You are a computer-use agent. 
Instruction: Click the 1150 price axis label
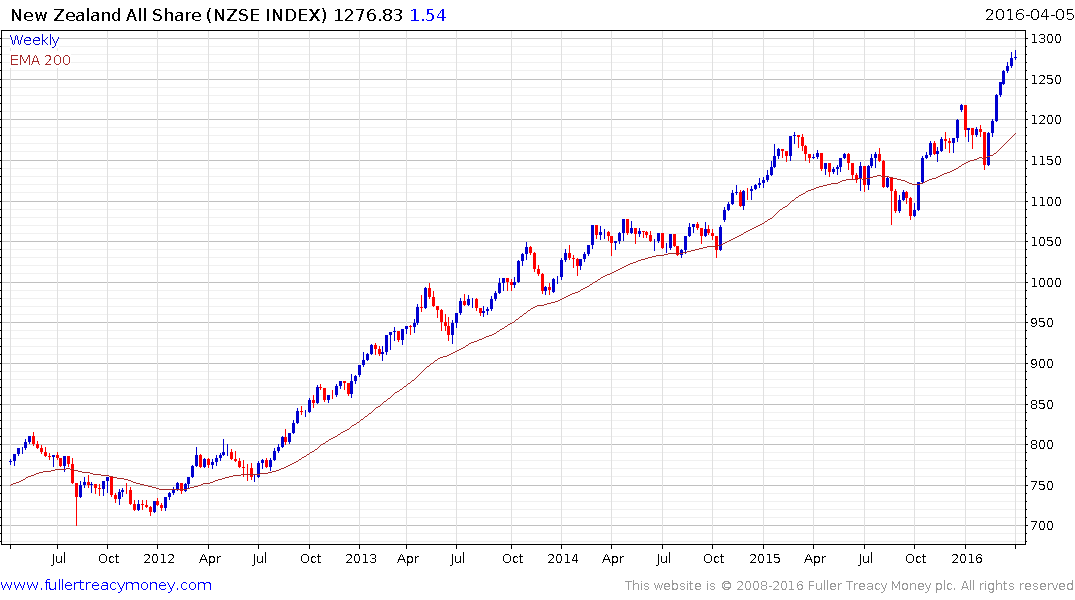point(1046,161)
